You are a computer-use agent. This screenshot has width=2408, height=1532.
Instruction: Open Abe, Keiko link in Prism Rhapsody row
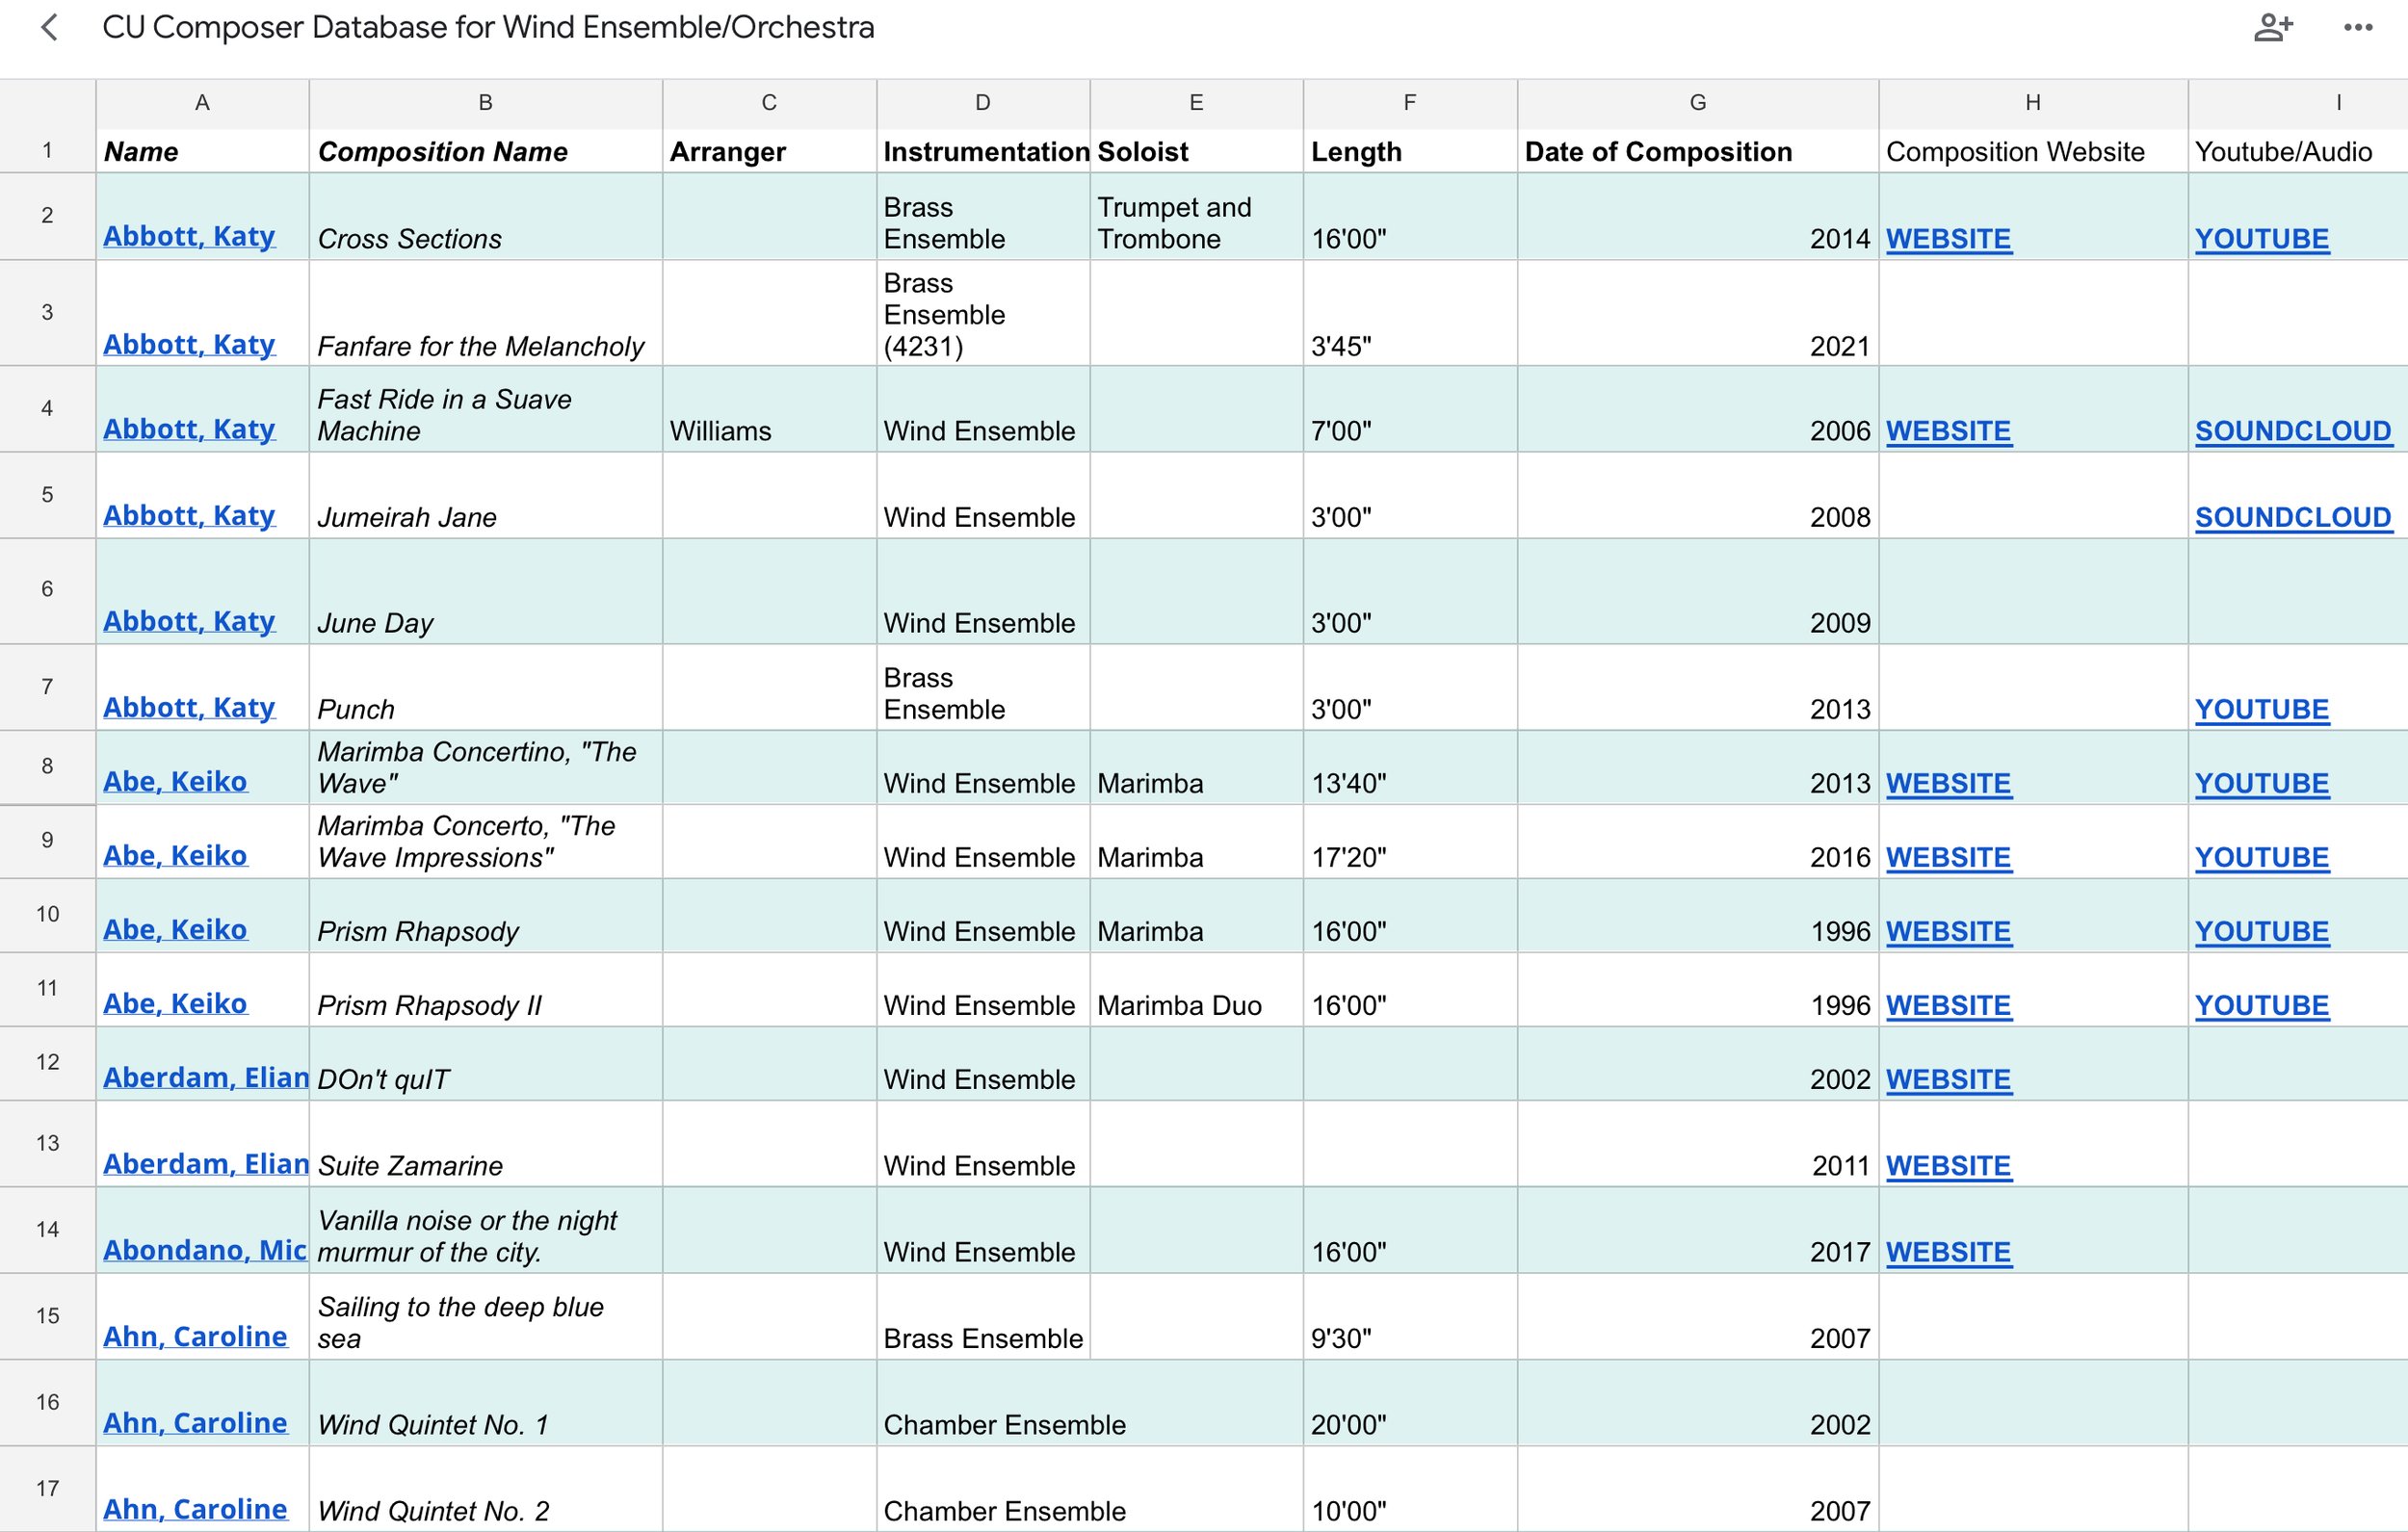tap(175, 929)
